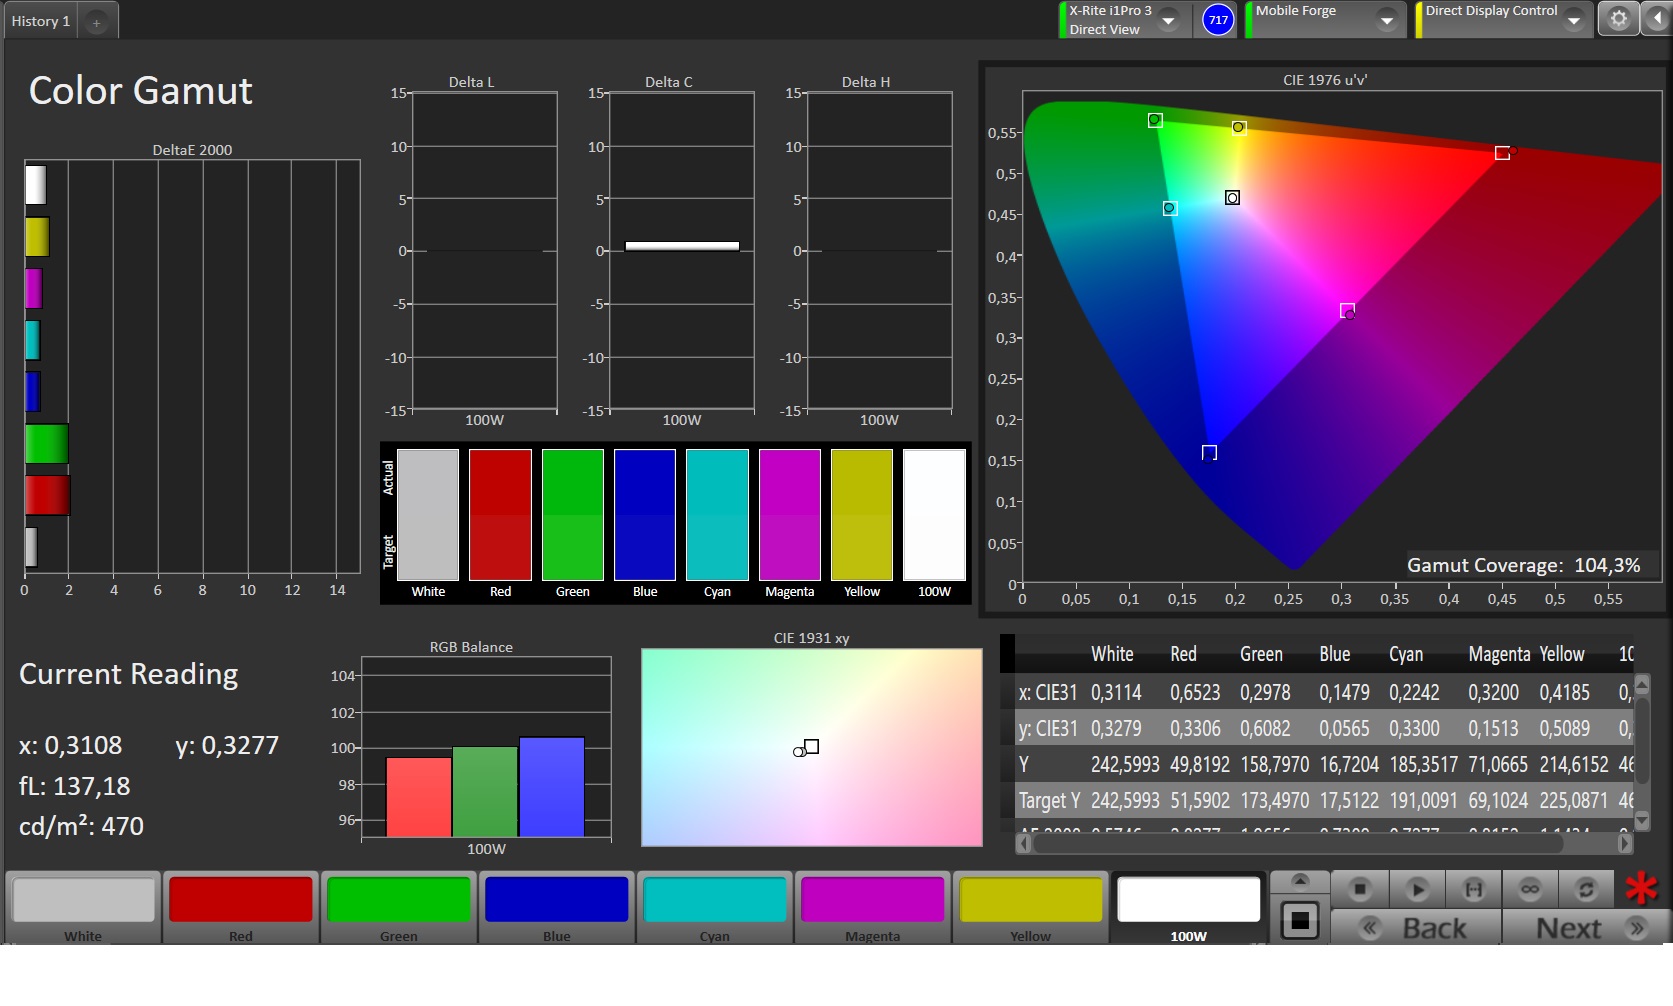The image size is (1673, 1006).
Task: Switch to the History 1 tab
Action: tap(41, 21)
